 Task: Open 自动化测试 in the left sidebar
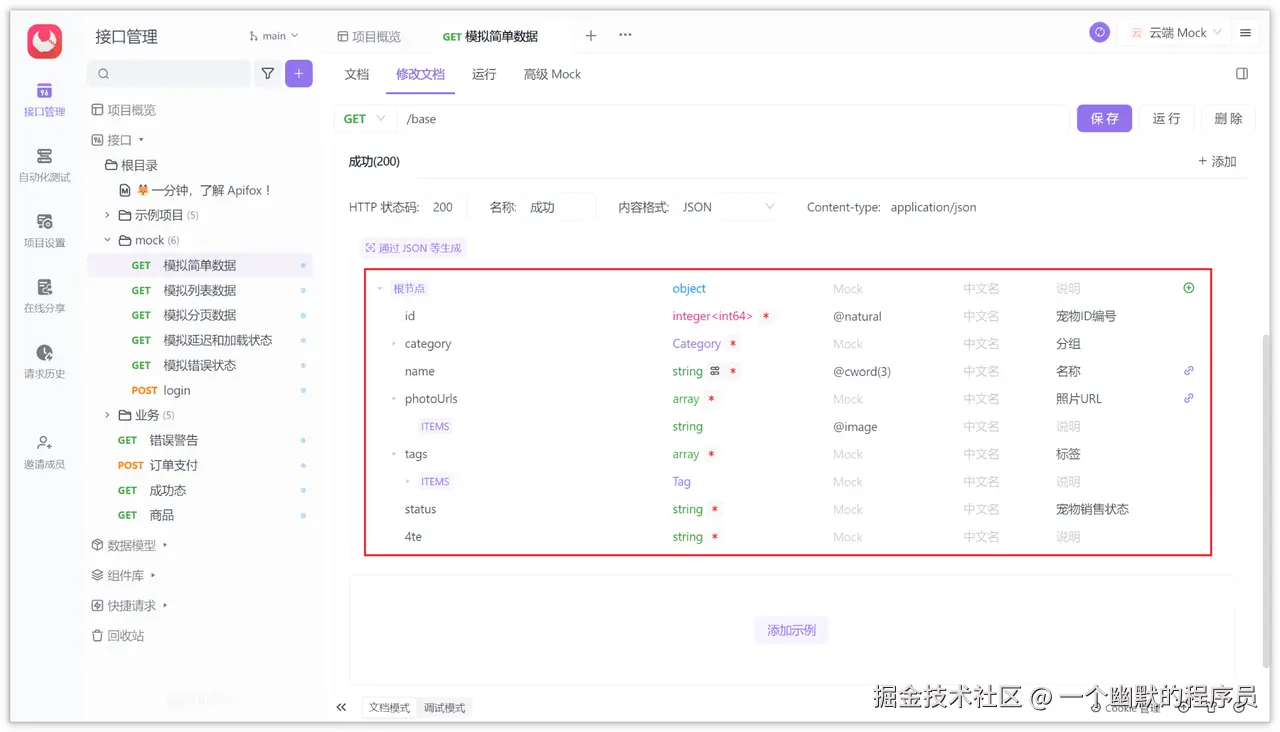coord(45,165)
